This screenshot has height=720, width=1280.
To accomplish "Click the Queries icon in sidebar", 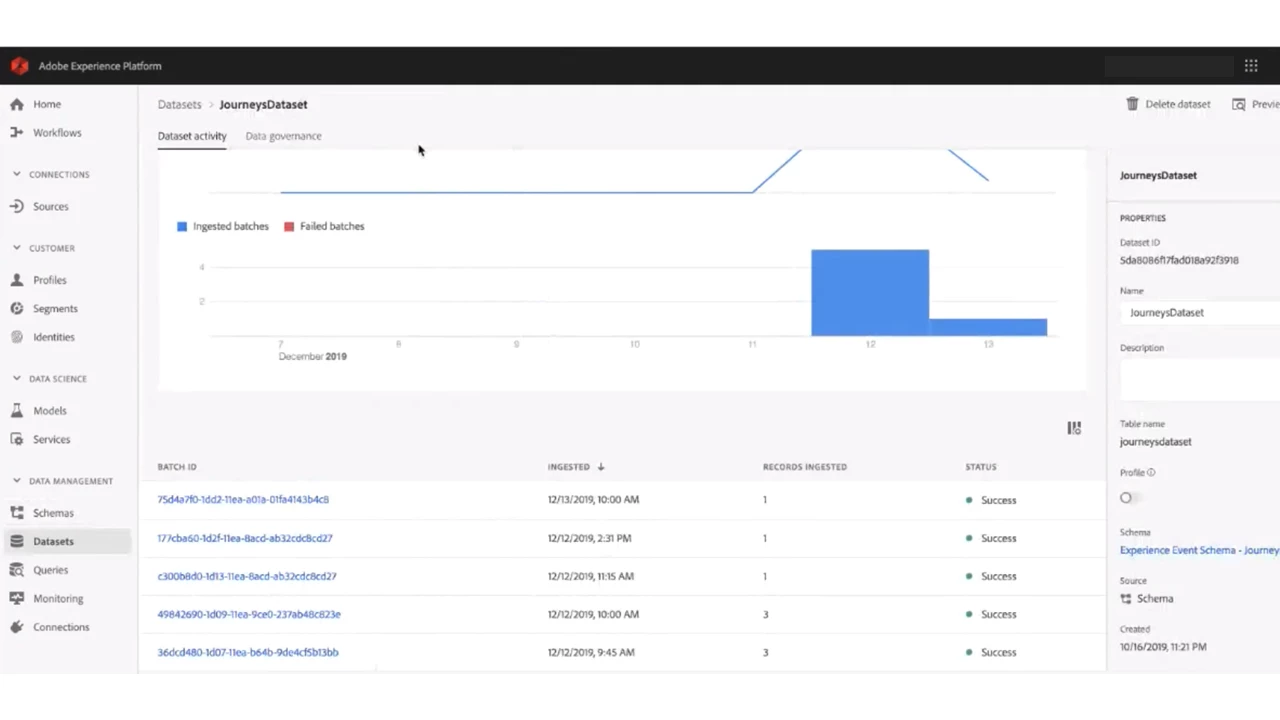I will pos(17,570).
